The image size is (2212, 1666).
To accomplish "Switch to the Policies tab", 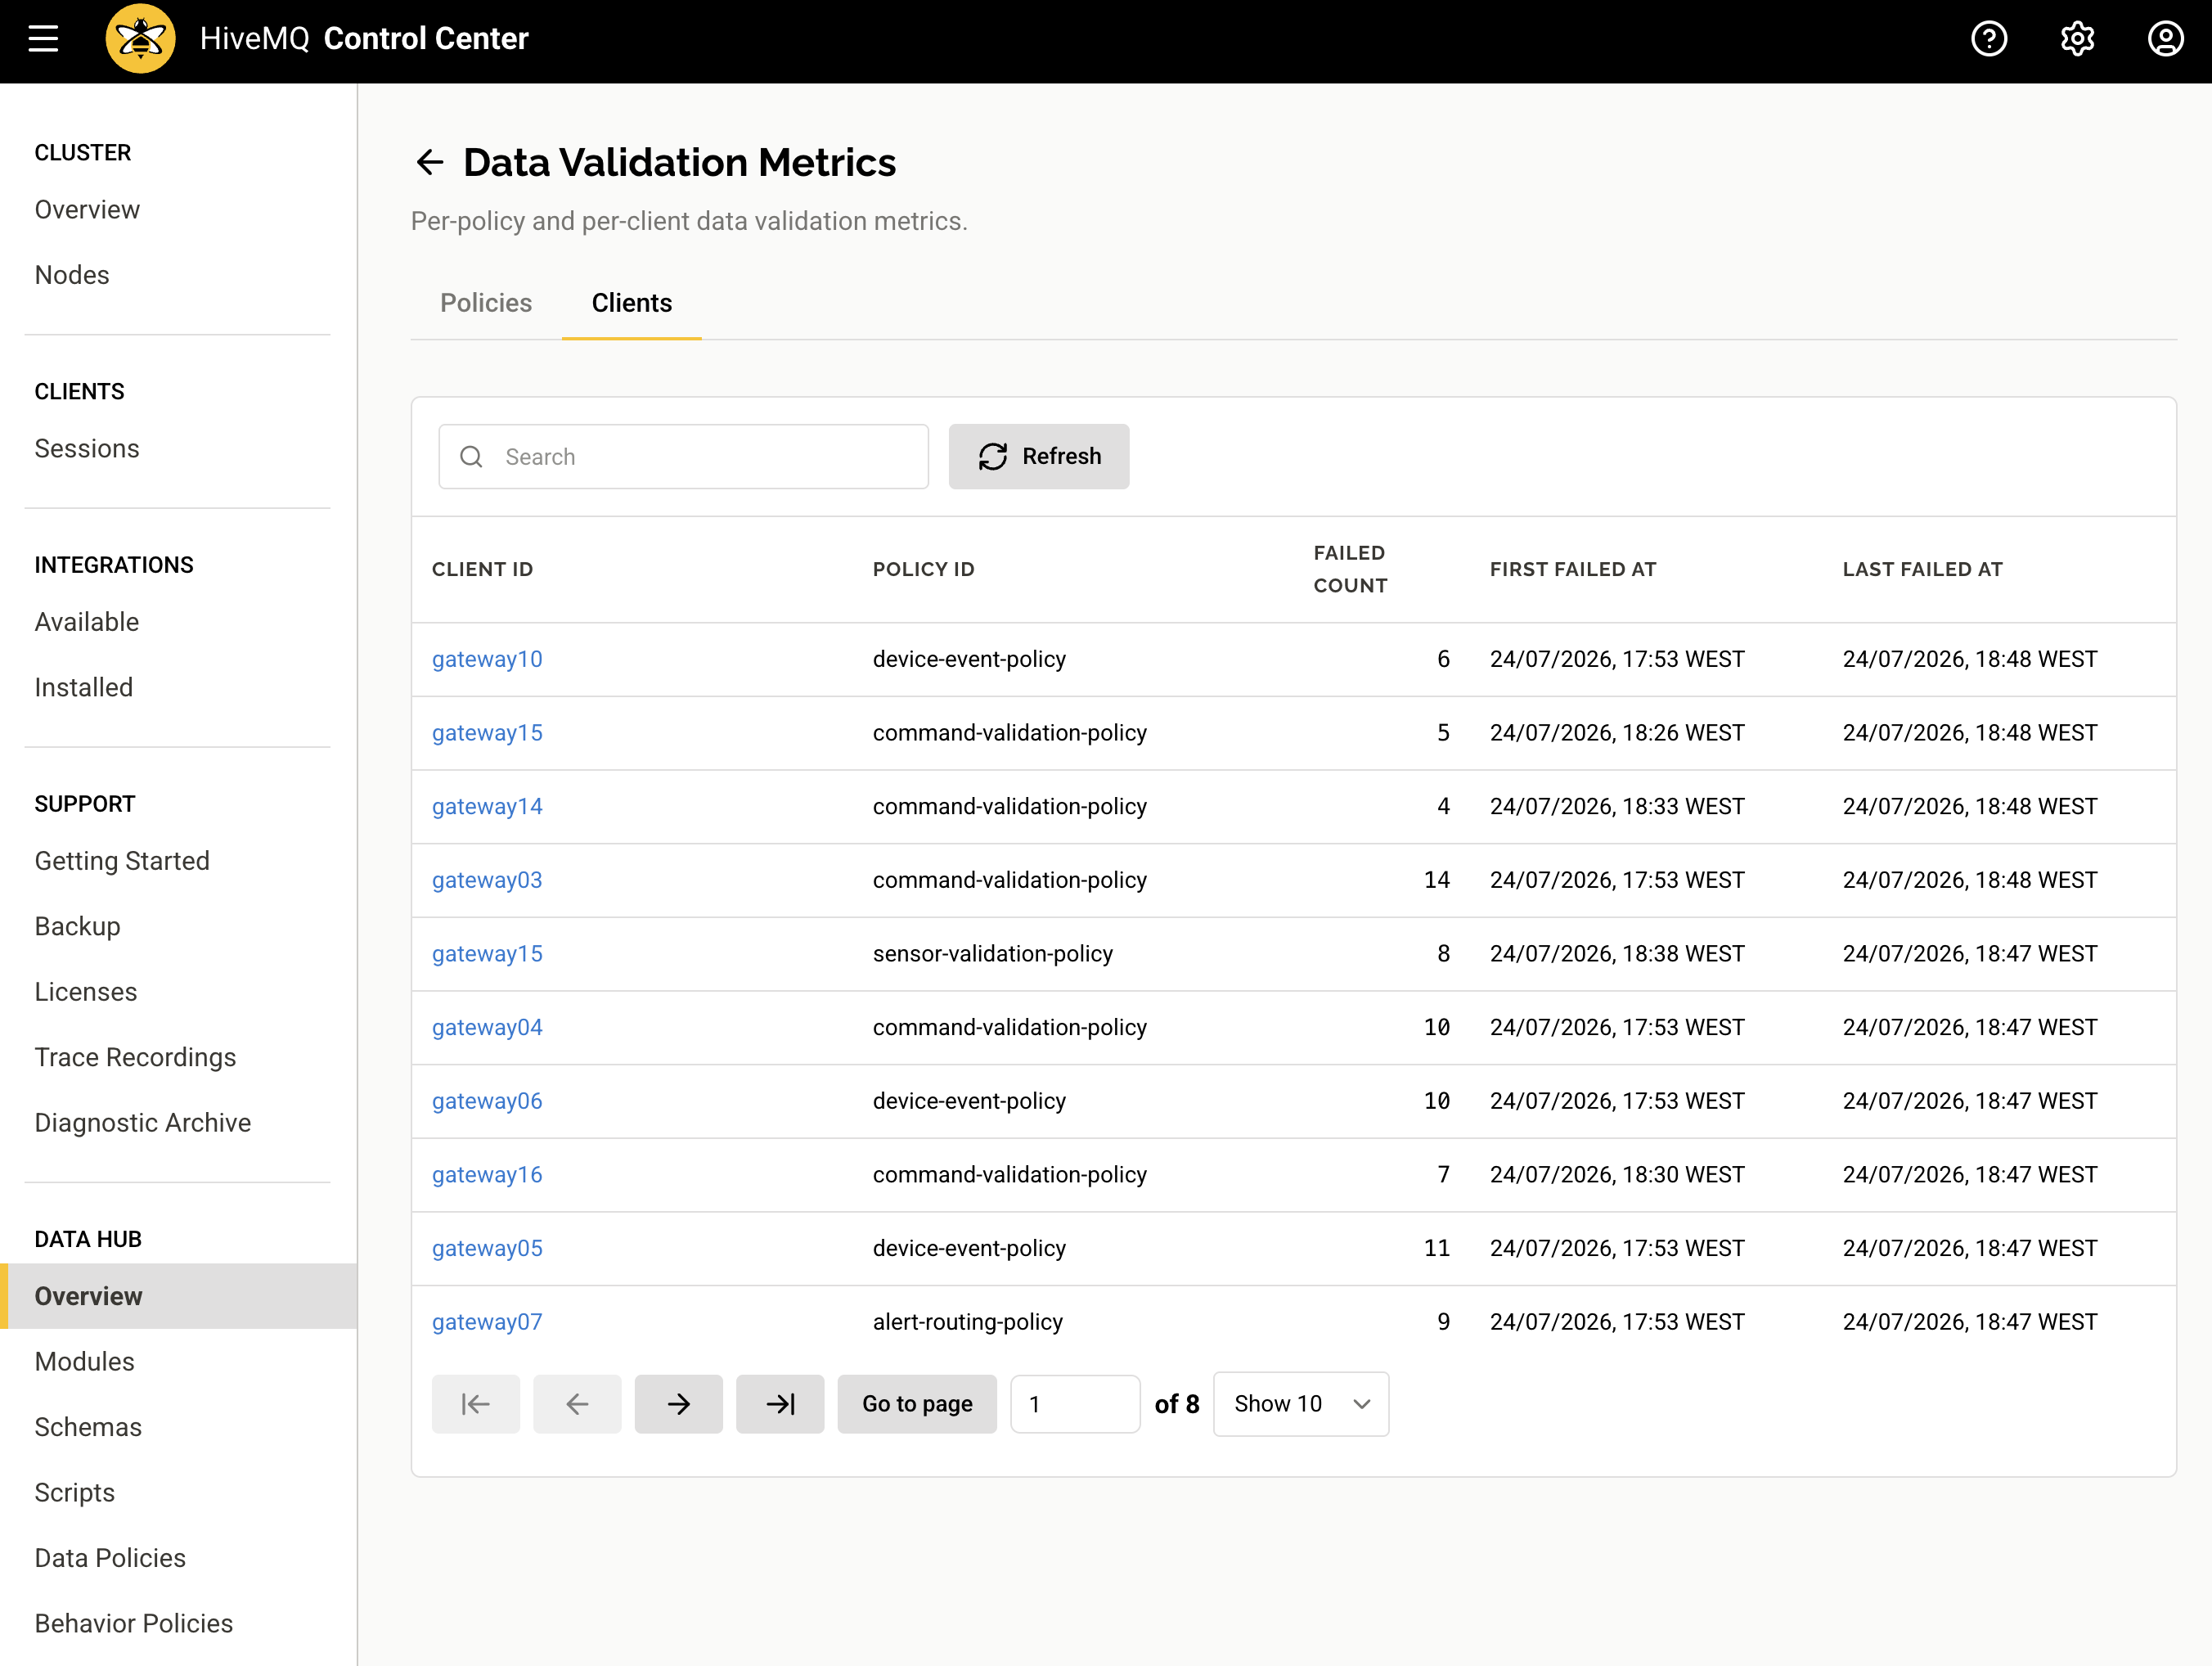I will pos(486,303).
